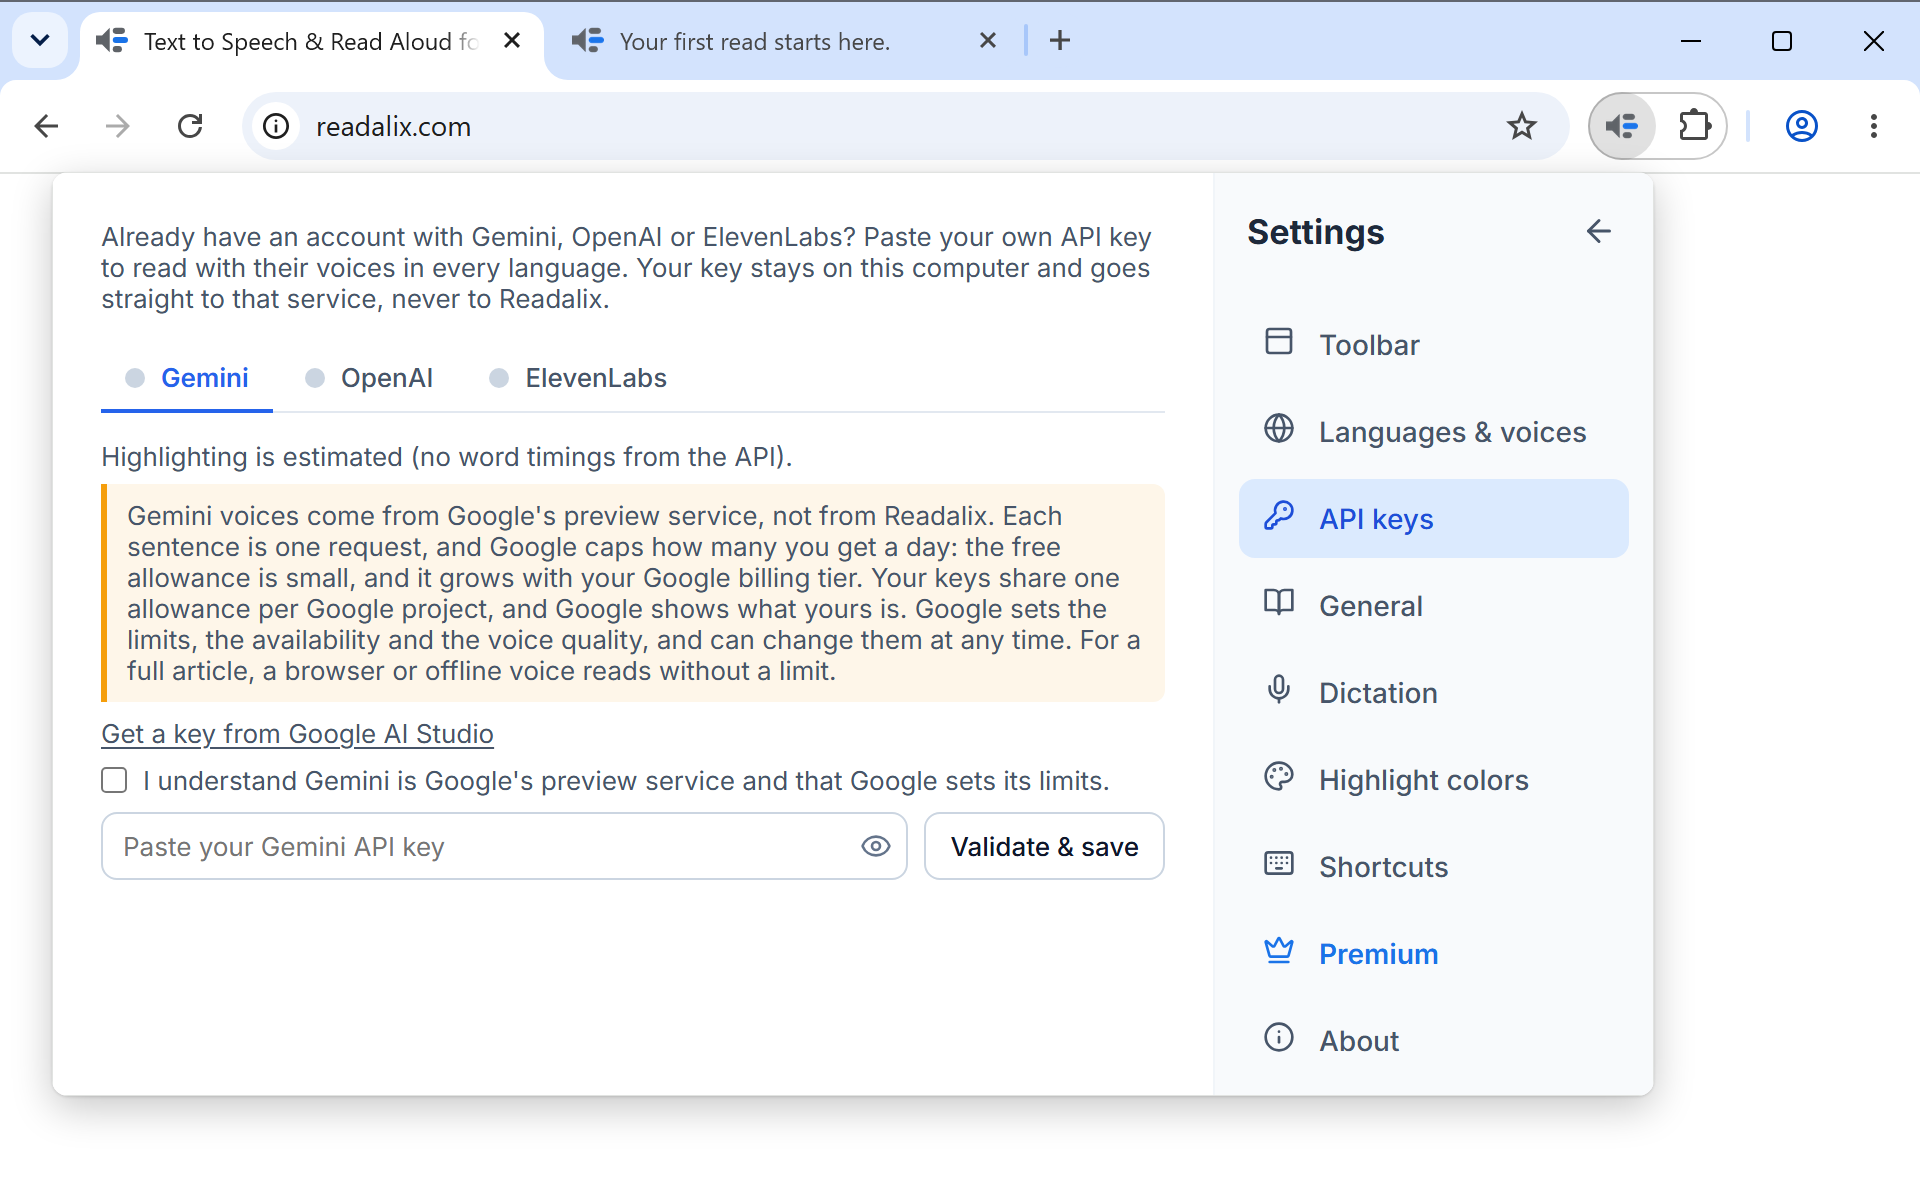Bookmark this page with the star icon
This screenshot has height=1200, width=1920.
(1521, 126)
